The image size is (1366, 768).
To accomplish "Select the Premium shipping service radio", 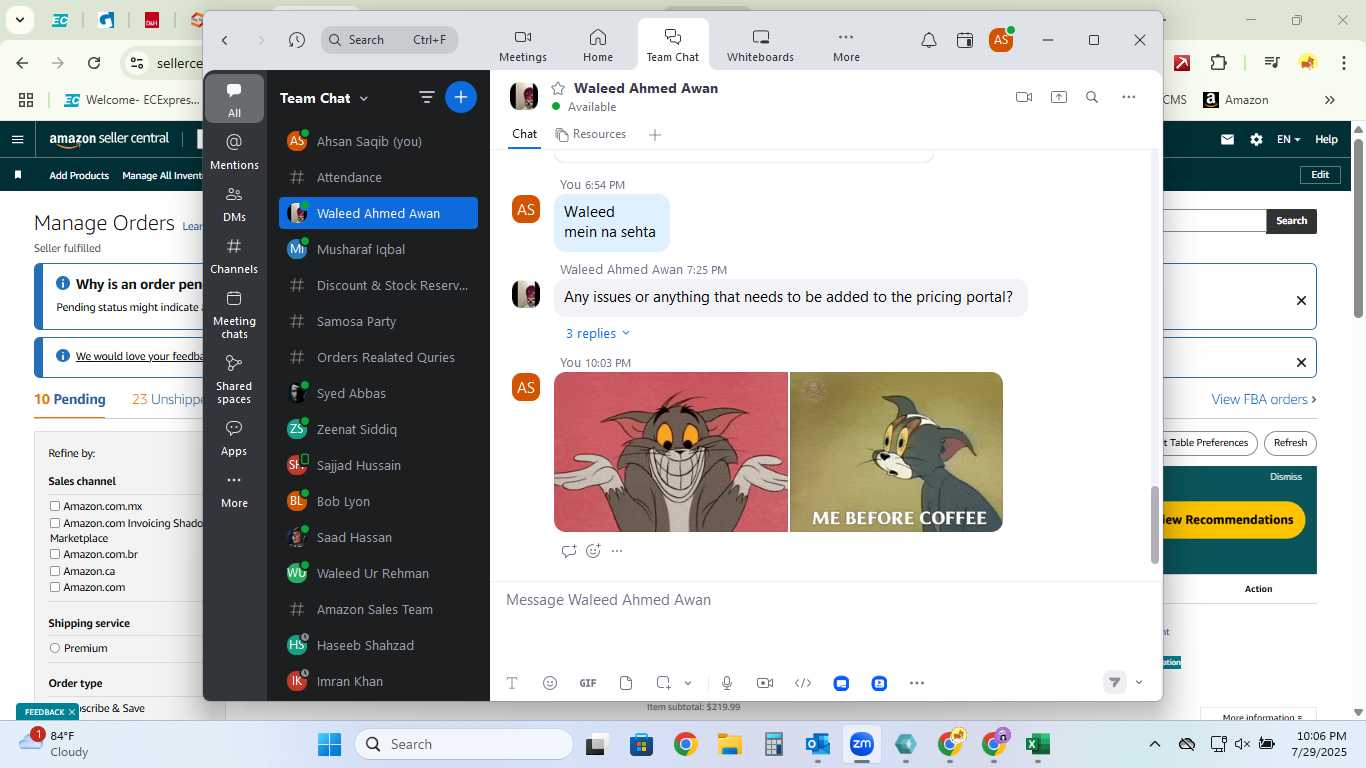I will (55, 648).
